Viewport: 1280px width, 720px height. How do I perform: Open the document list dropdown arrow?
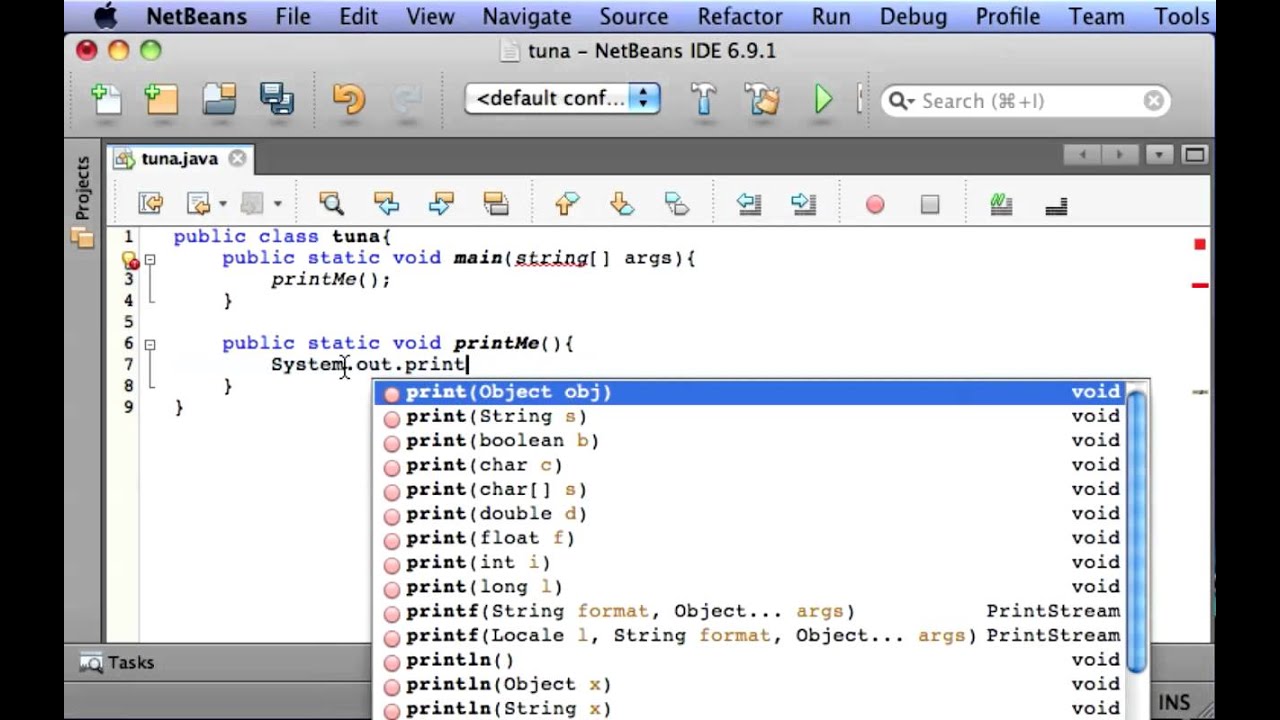(x=1159, y=155)
